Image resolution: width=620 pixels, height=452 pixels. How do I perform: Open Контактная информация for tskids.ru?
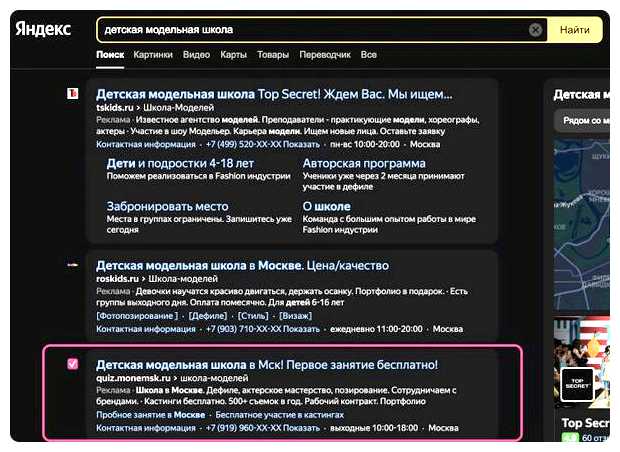click(x=146, y=144)
